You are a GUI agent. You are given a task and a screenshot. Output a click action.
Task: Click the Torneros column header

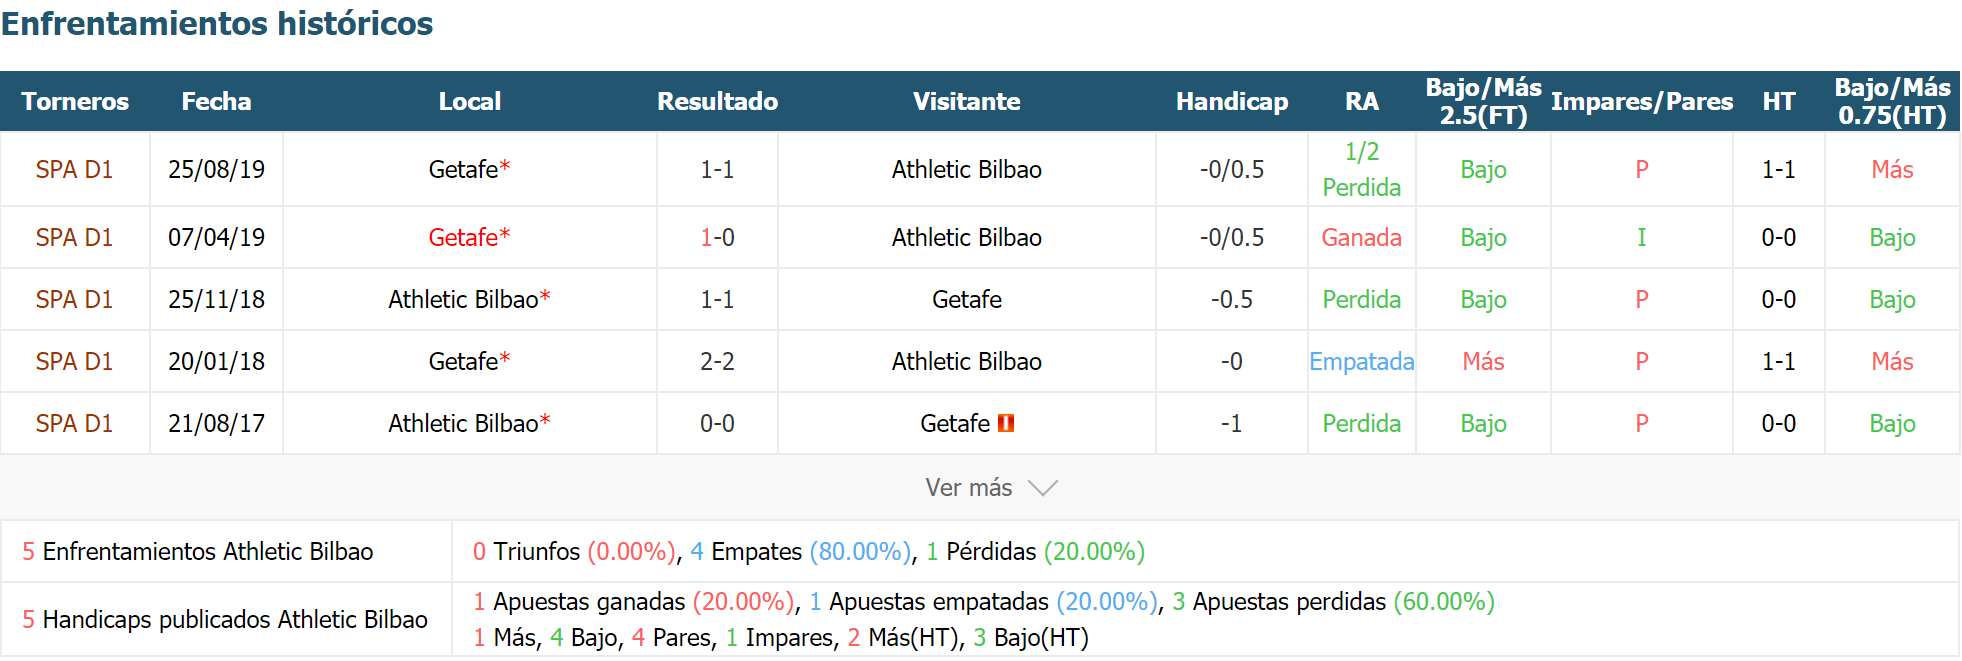point(75,101)
